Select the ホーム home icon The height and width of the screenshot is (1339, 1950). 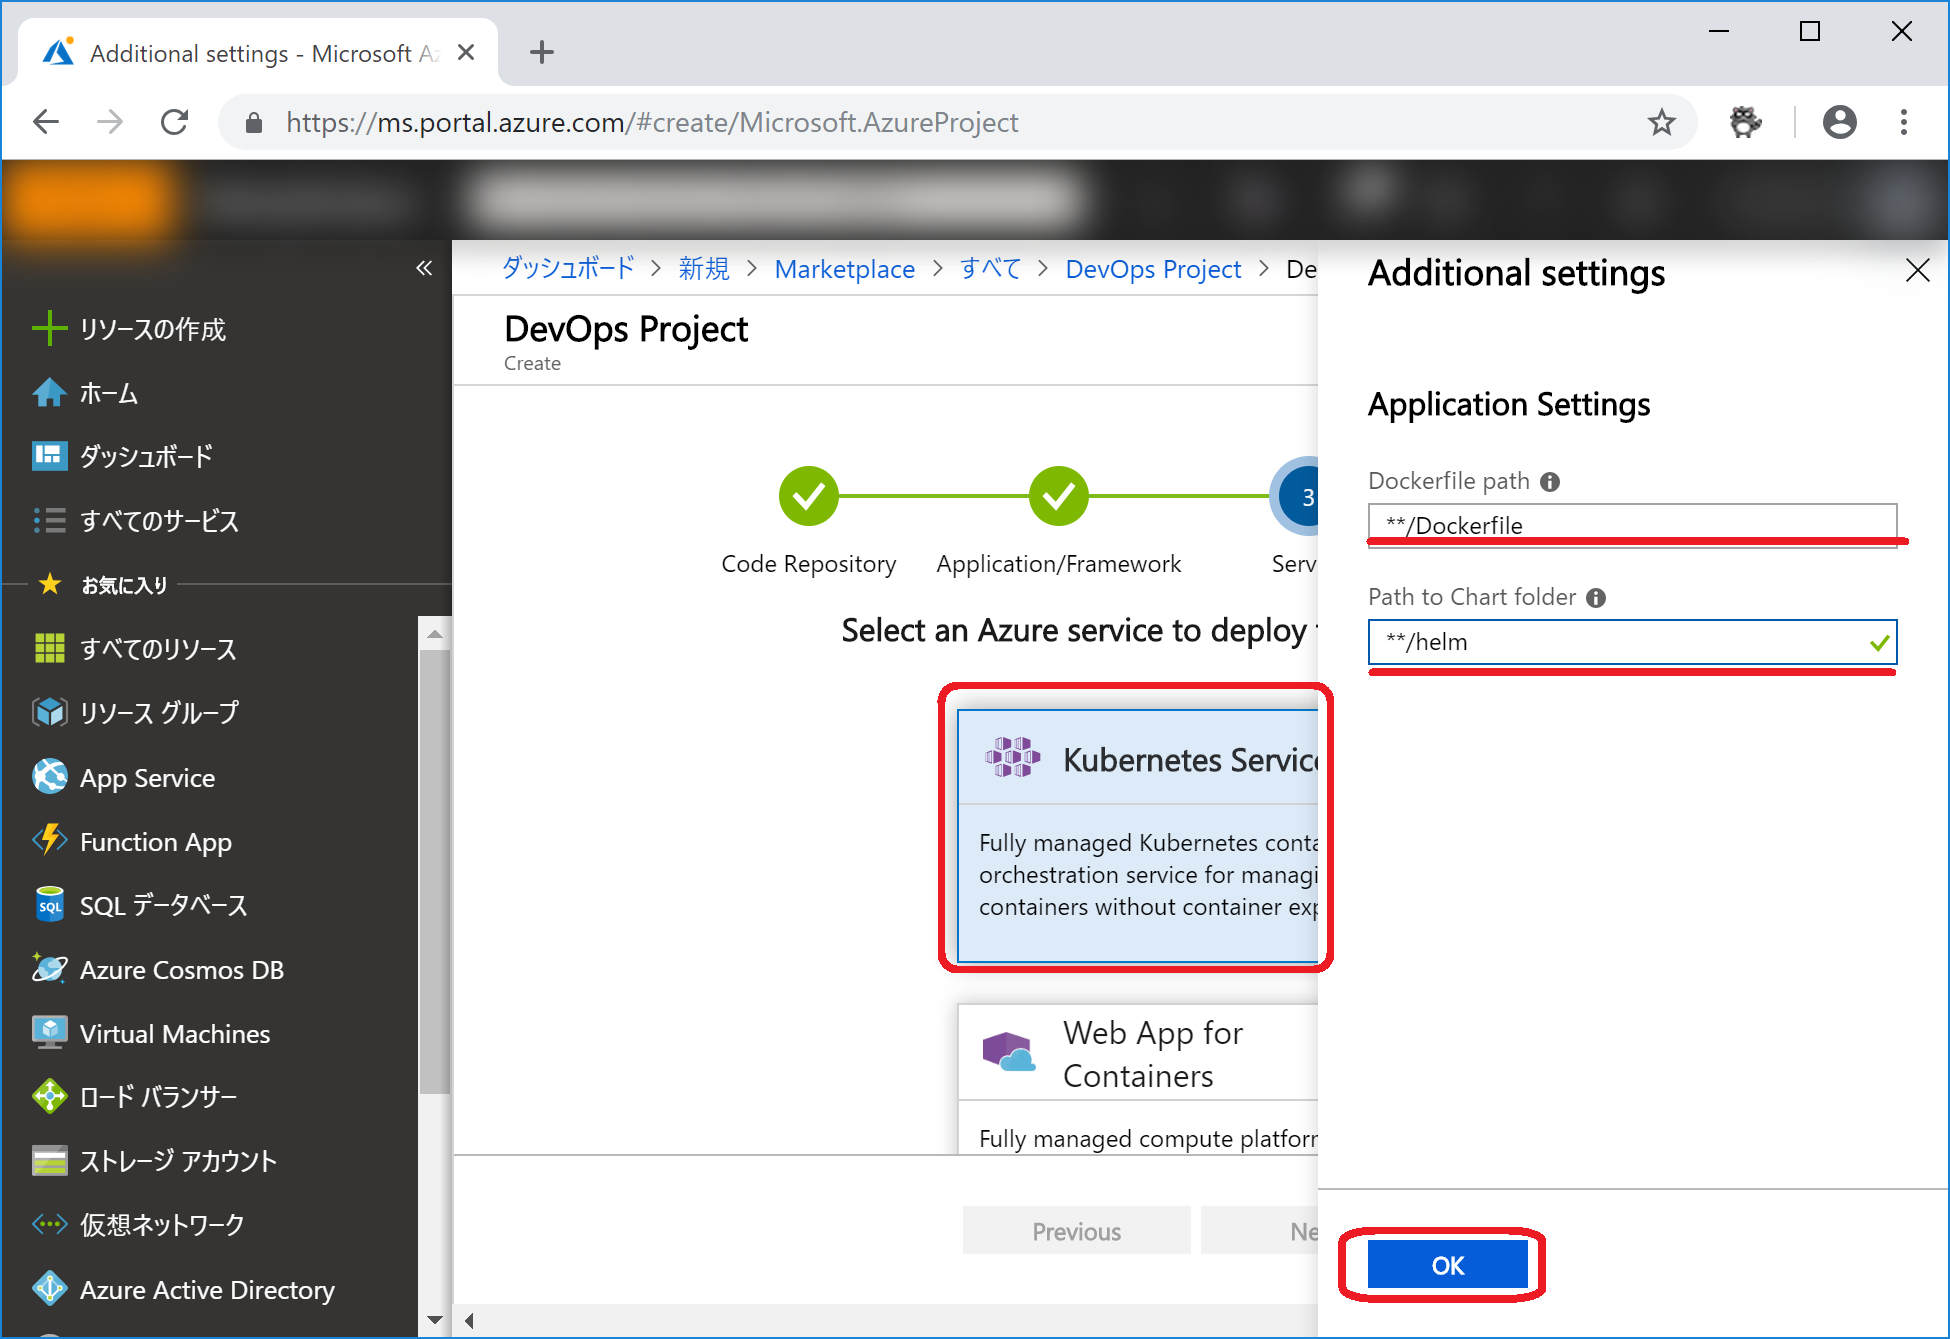tap(107, 394)
